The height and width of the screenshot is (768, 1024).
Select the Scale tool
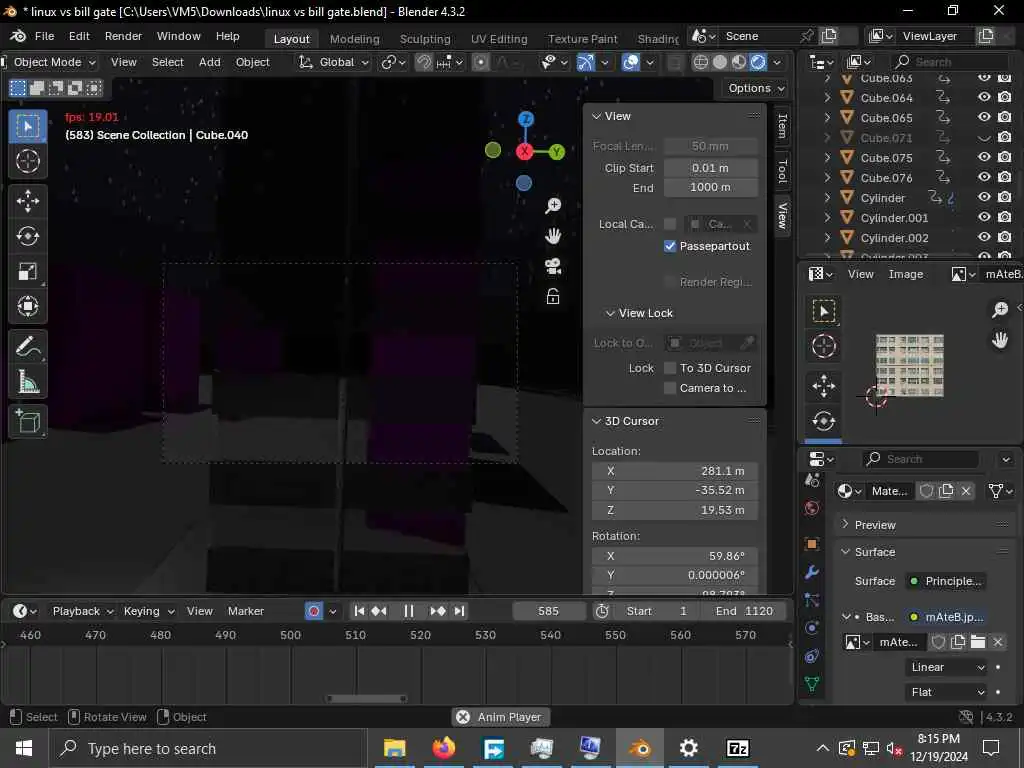[27, 271]
